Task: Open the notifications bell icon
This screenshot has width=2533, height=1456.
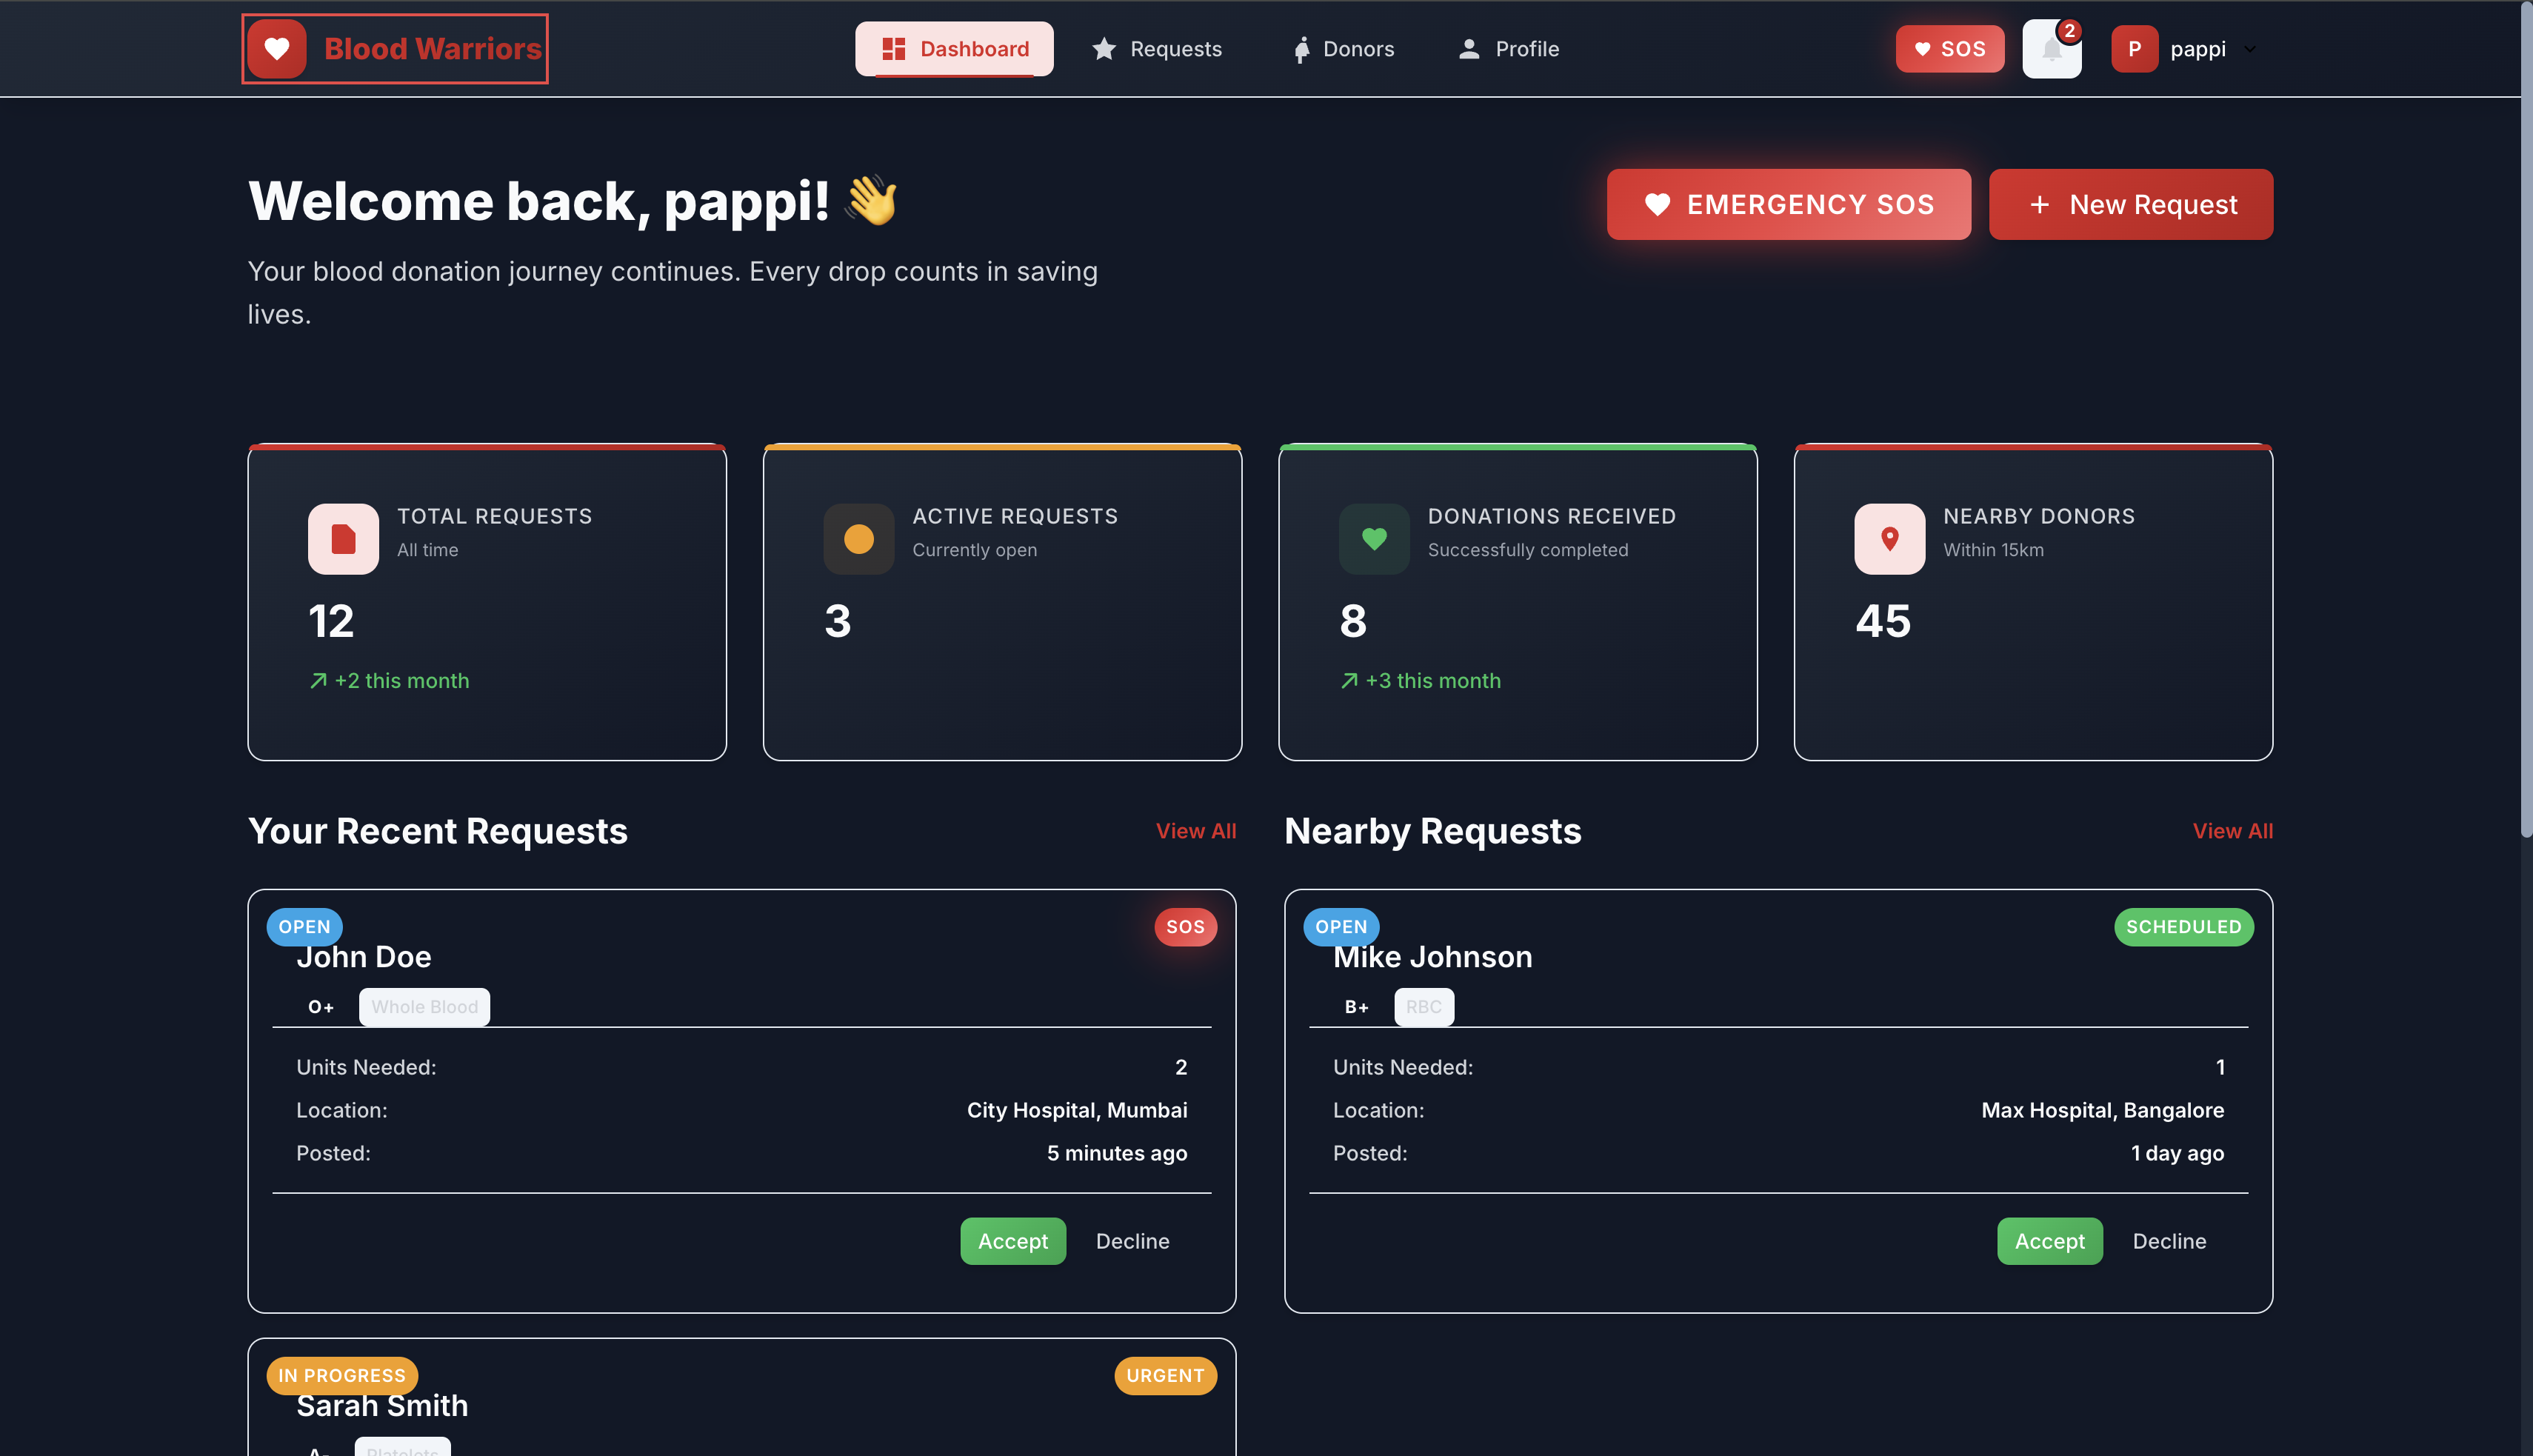Action: coord(2051,49)
